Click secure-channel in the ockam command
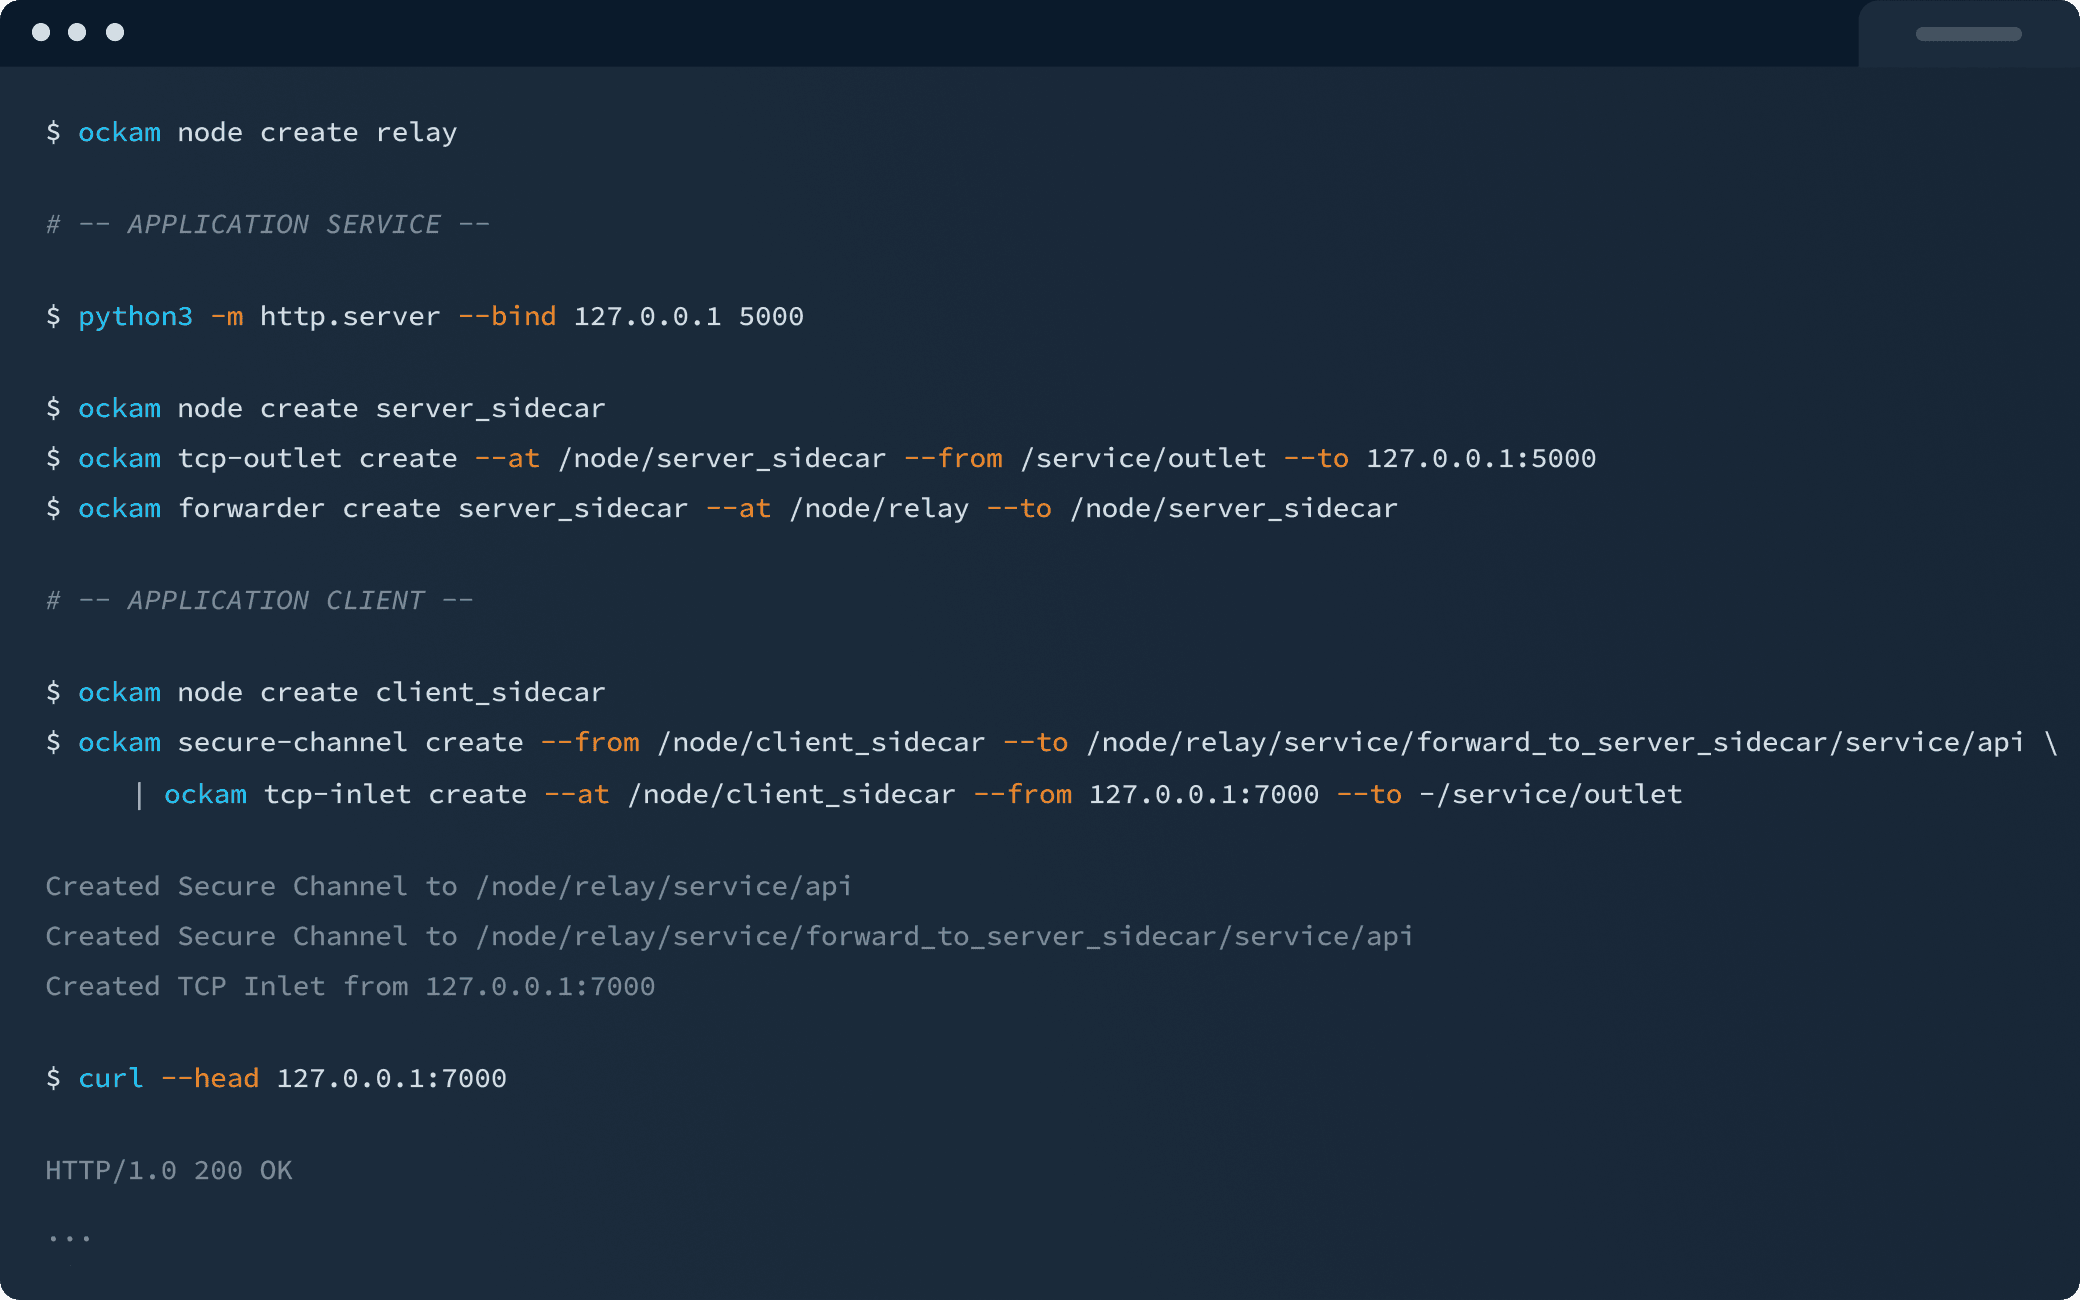 (x=292, y=743)
